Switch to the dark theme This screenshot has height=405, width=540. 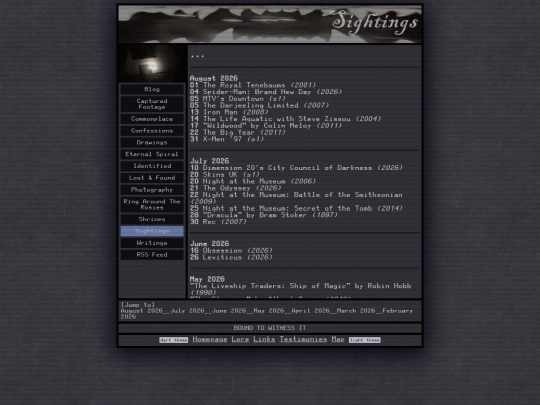(x=174, y=340)
